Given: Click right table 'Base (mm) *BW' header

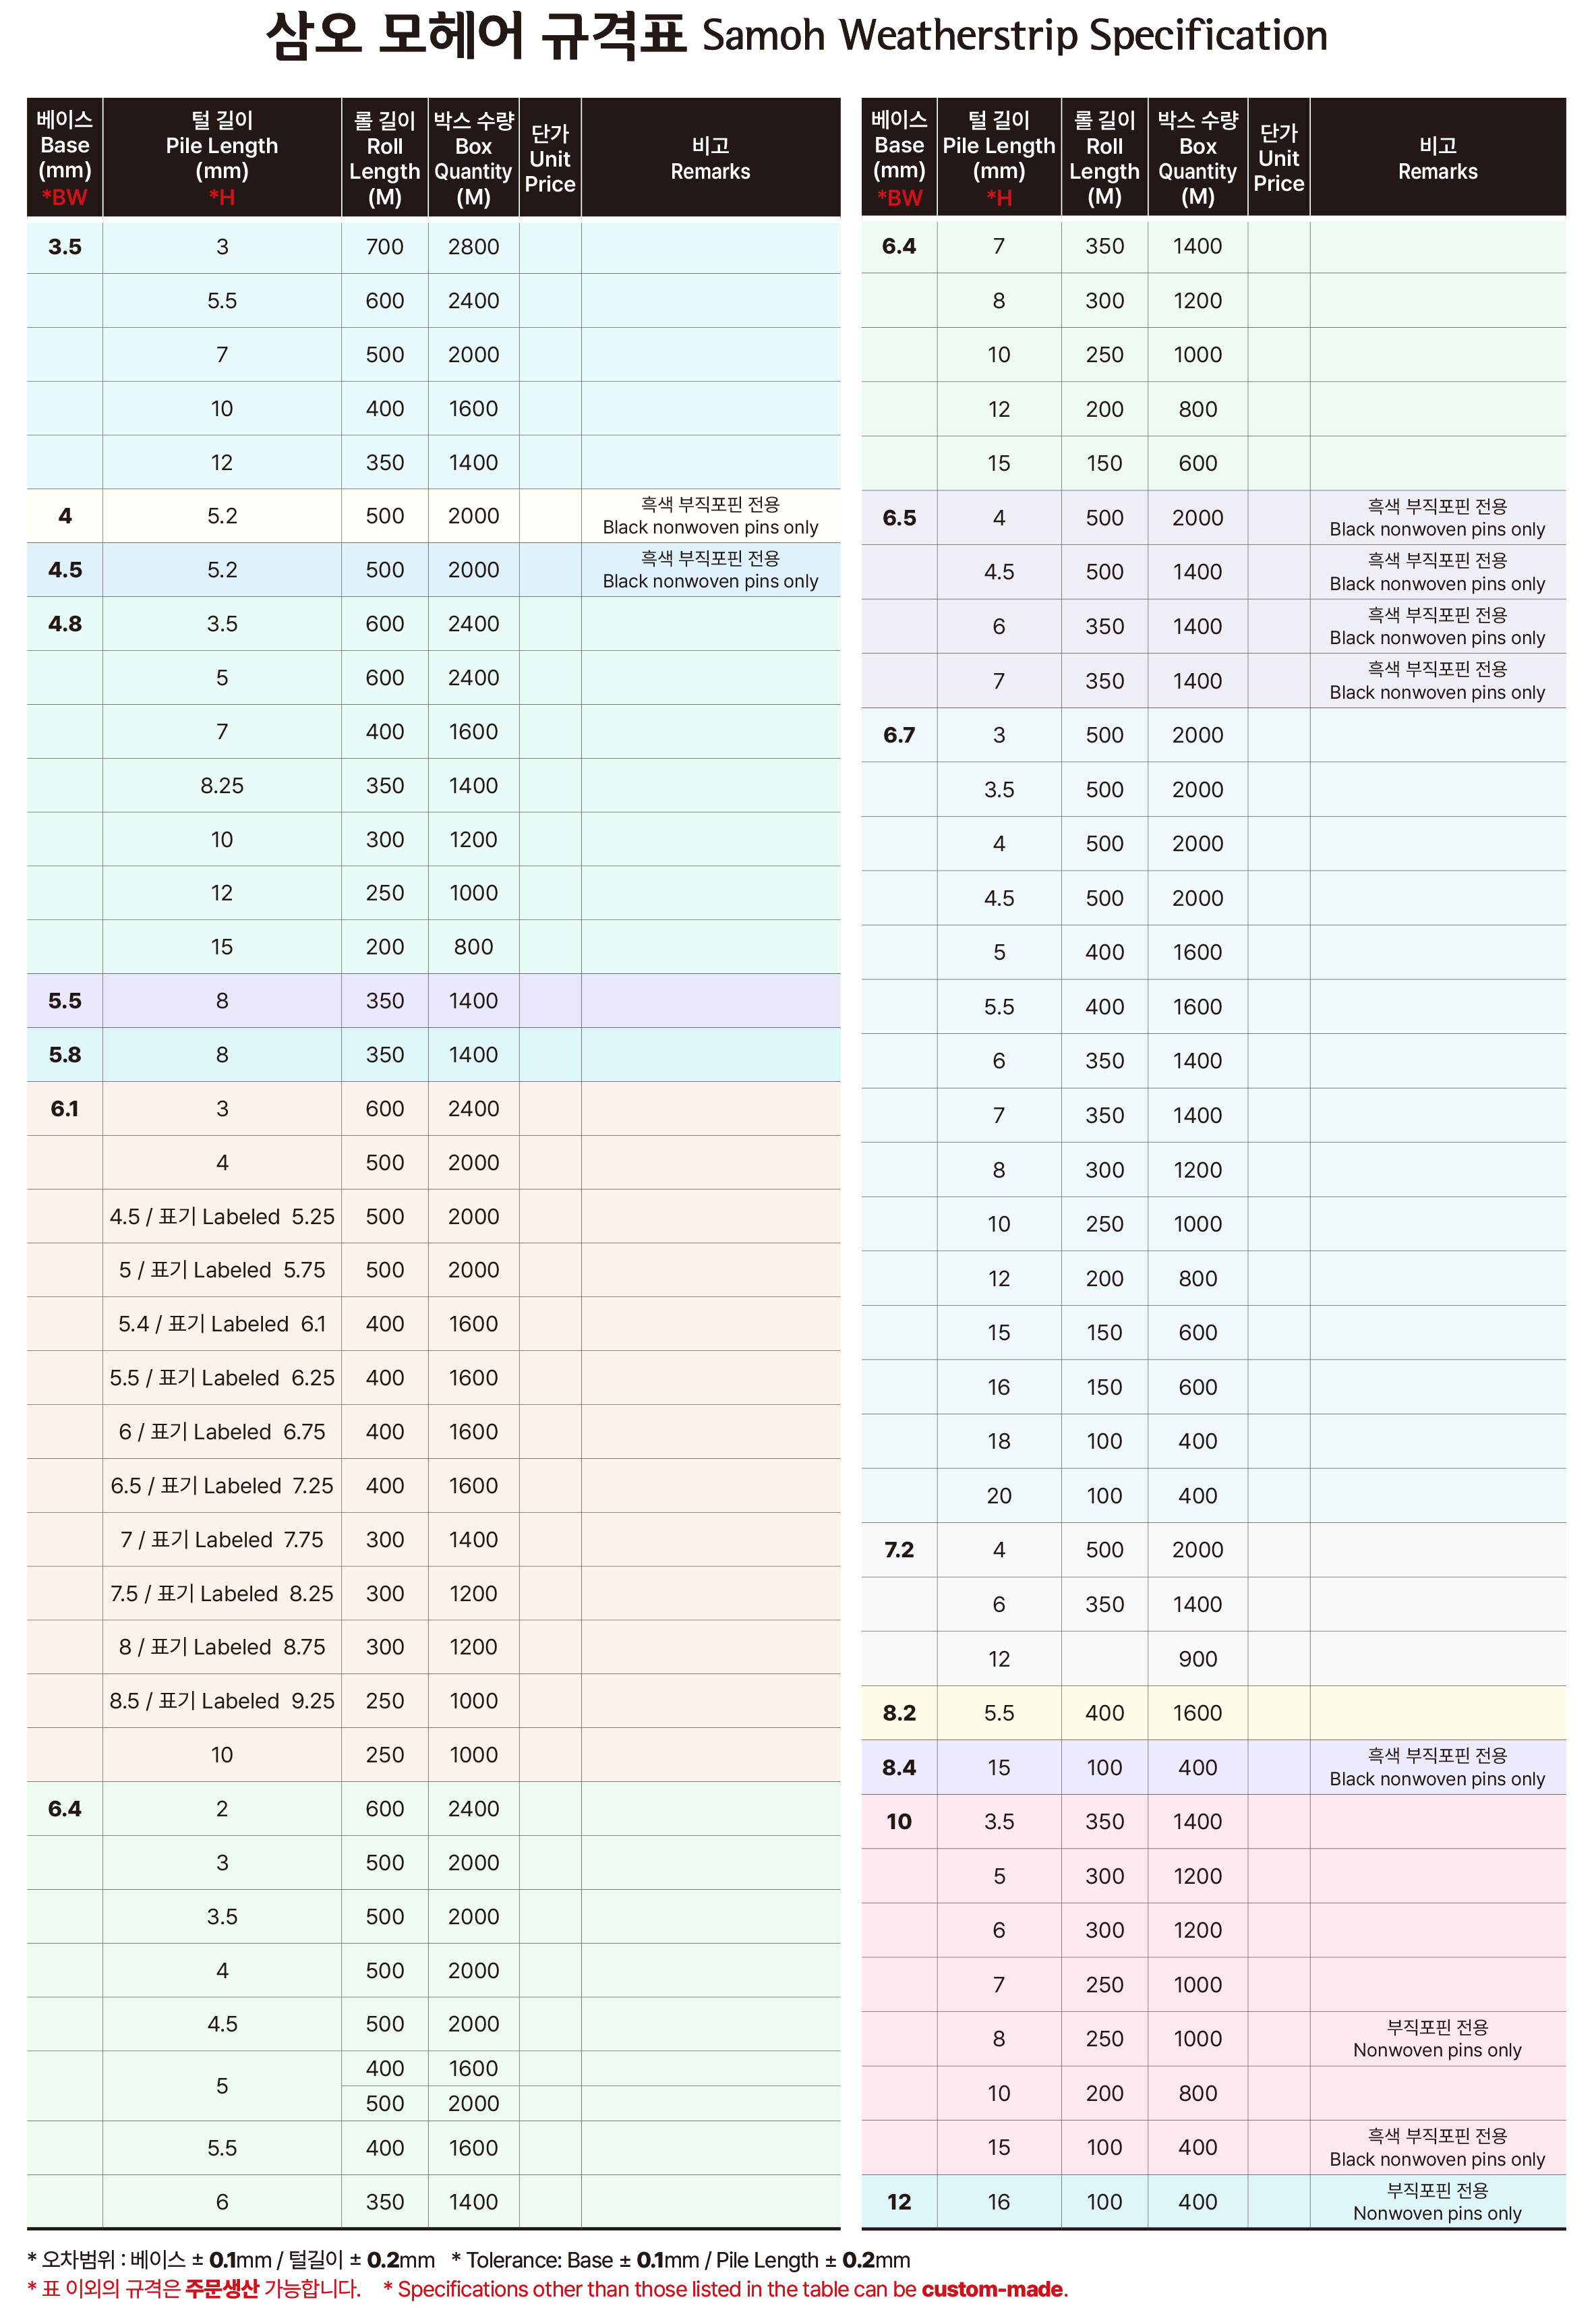Looking at the screenshot, I should click(899, 158).
